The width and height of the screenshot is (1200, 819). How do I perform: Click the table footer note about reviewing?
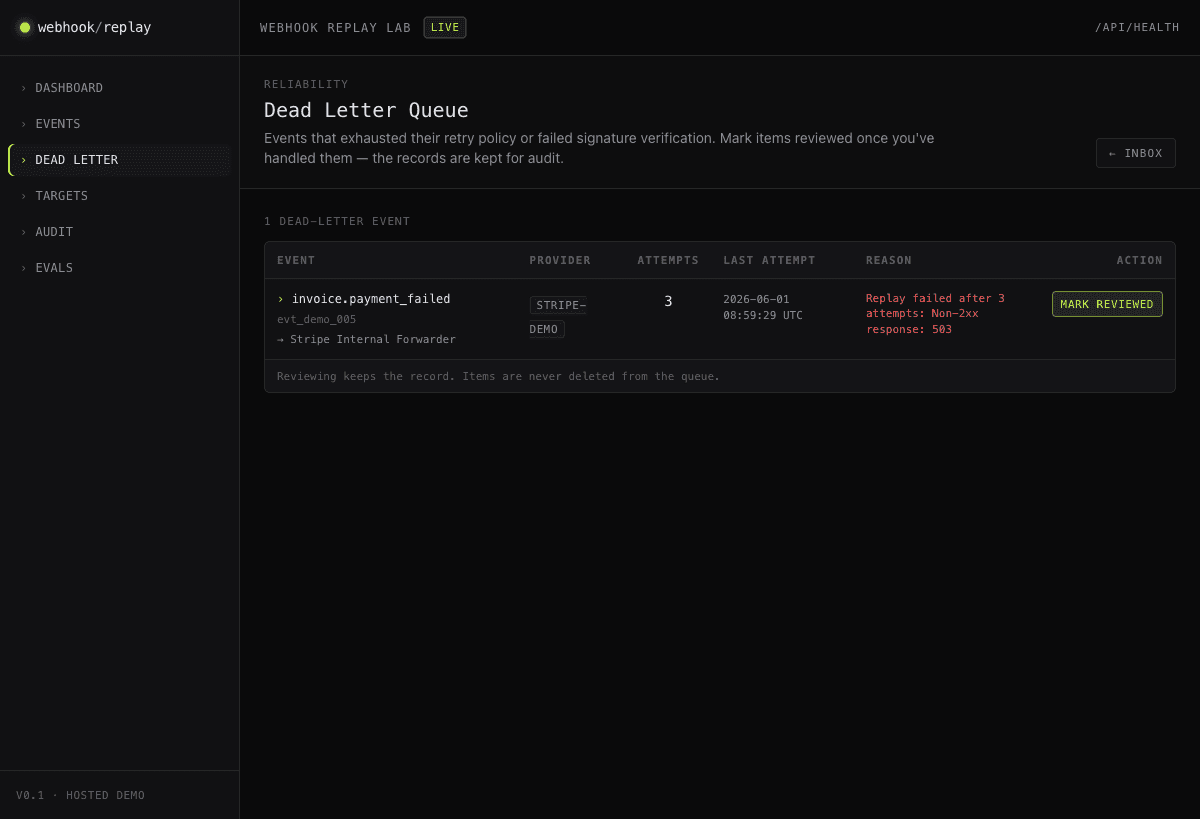[498, 376]
